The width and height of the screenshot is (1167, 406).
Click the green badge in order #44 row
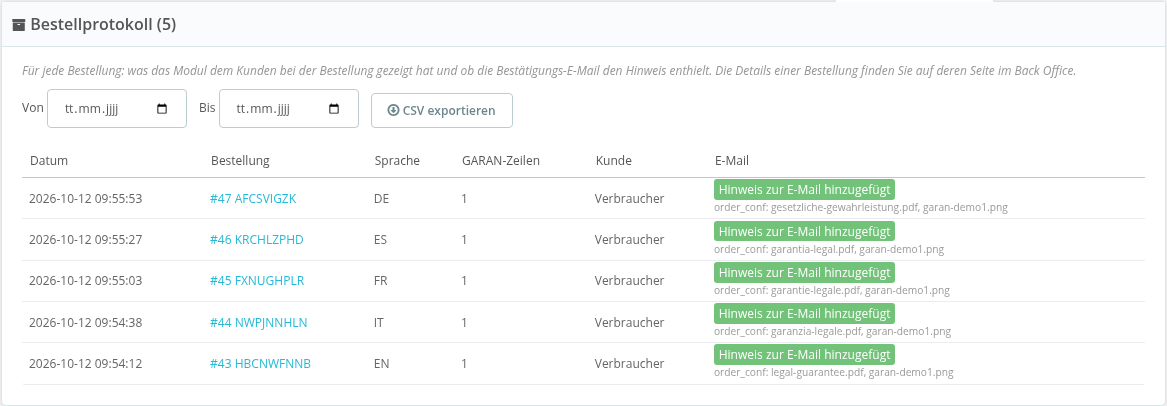(x=805, y=313)
